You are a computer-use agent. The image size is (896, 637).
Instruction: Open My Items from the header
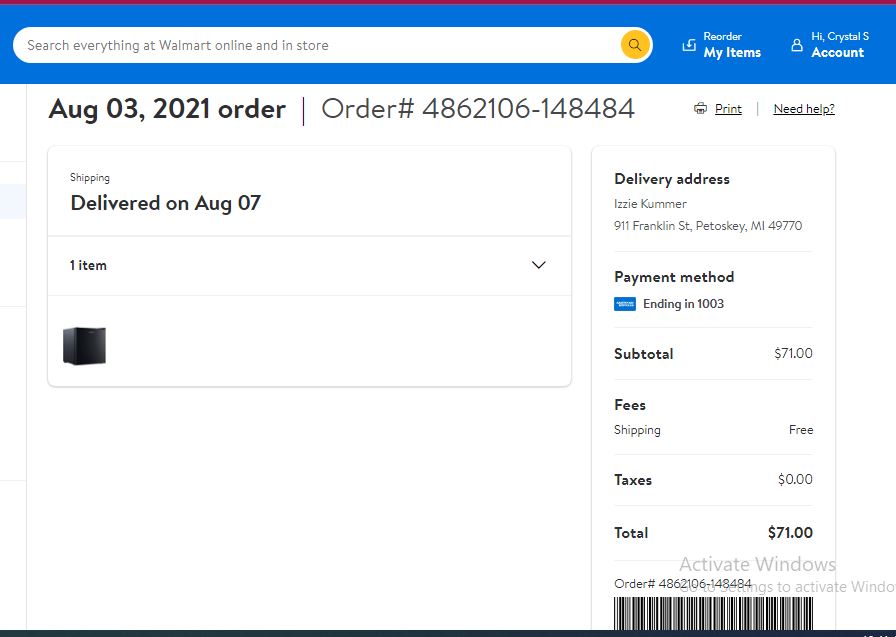(732, 53)
